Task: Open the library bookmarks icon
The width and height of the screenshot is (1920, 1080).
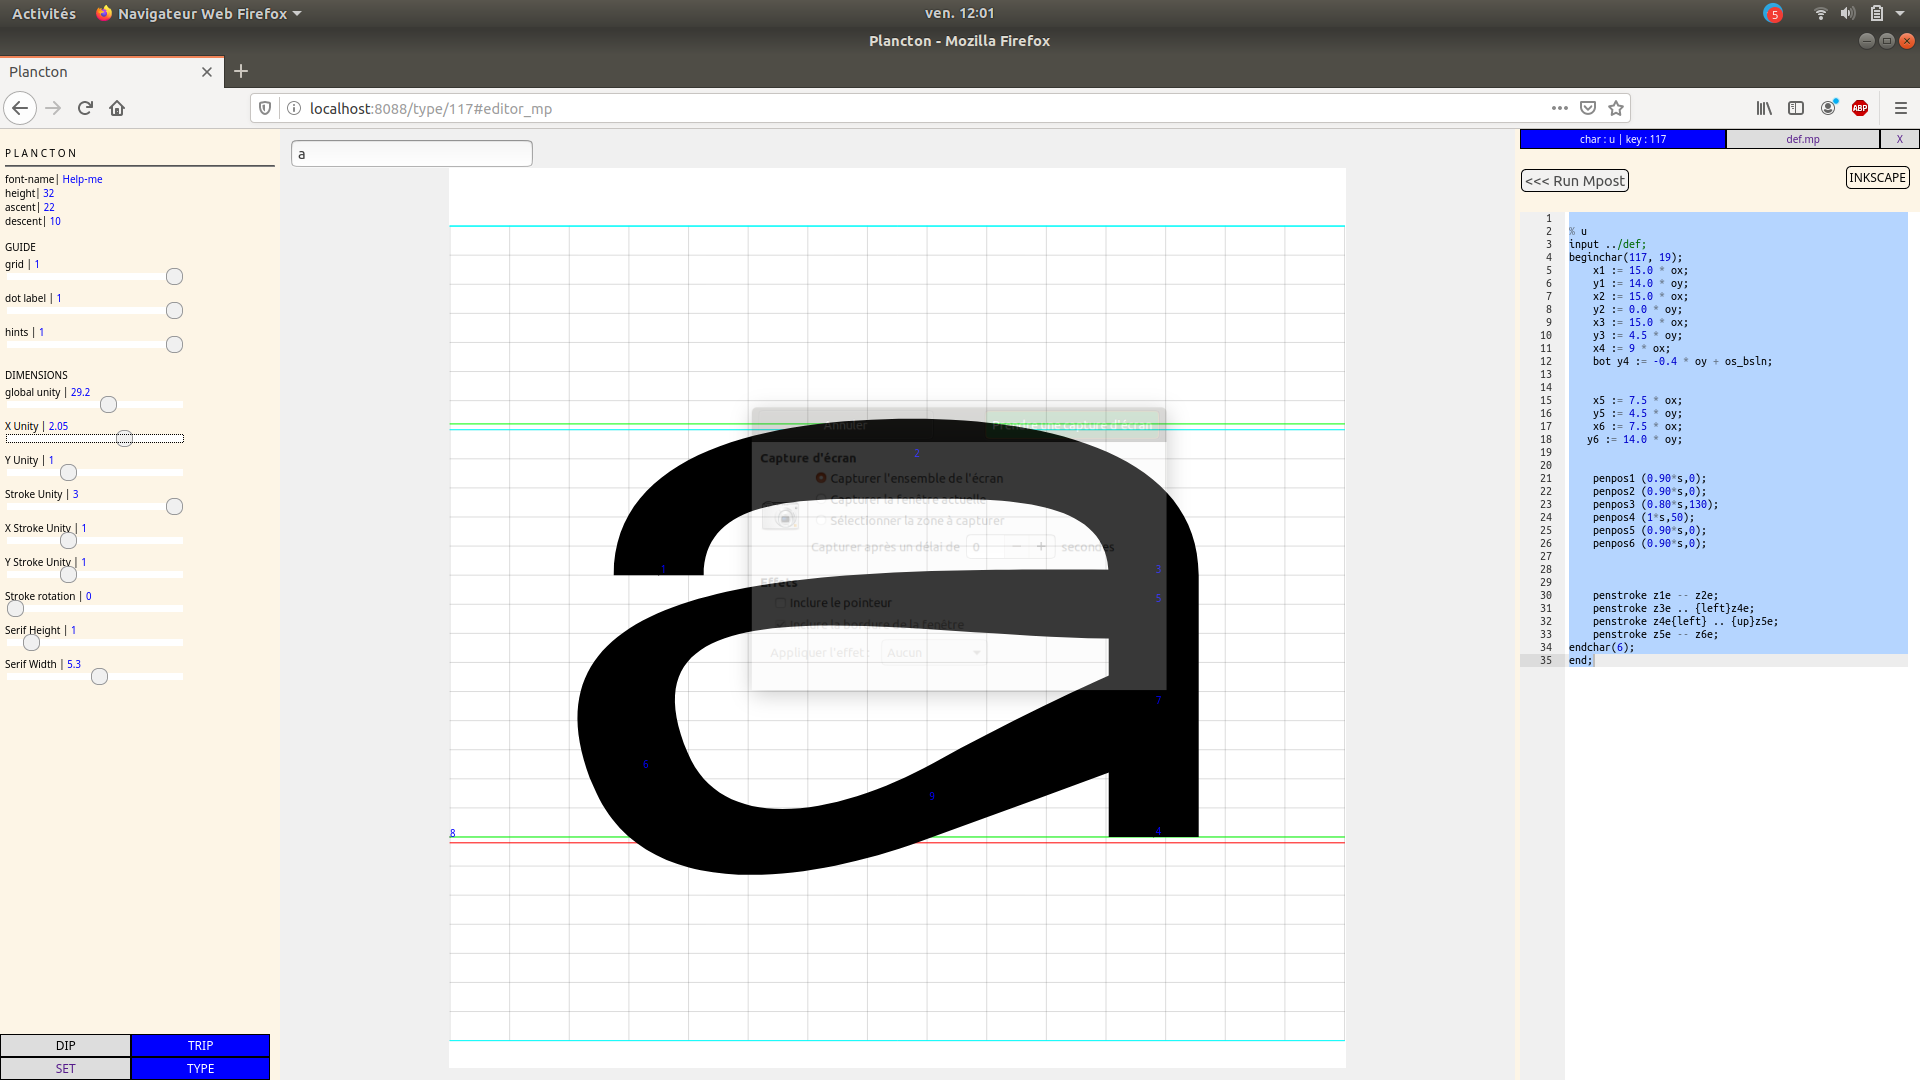Action: 1764,108
